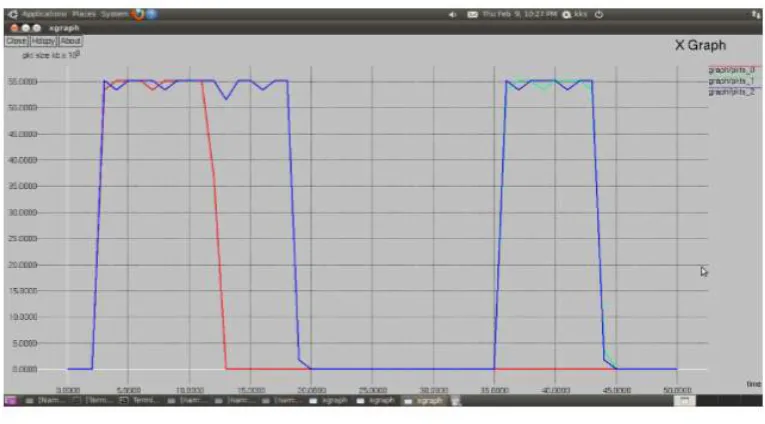Open the mail envelope indicator
Image resolution: width=765 pixels, height=424 pixels.
pyautogui.click(x=472, y=15)
